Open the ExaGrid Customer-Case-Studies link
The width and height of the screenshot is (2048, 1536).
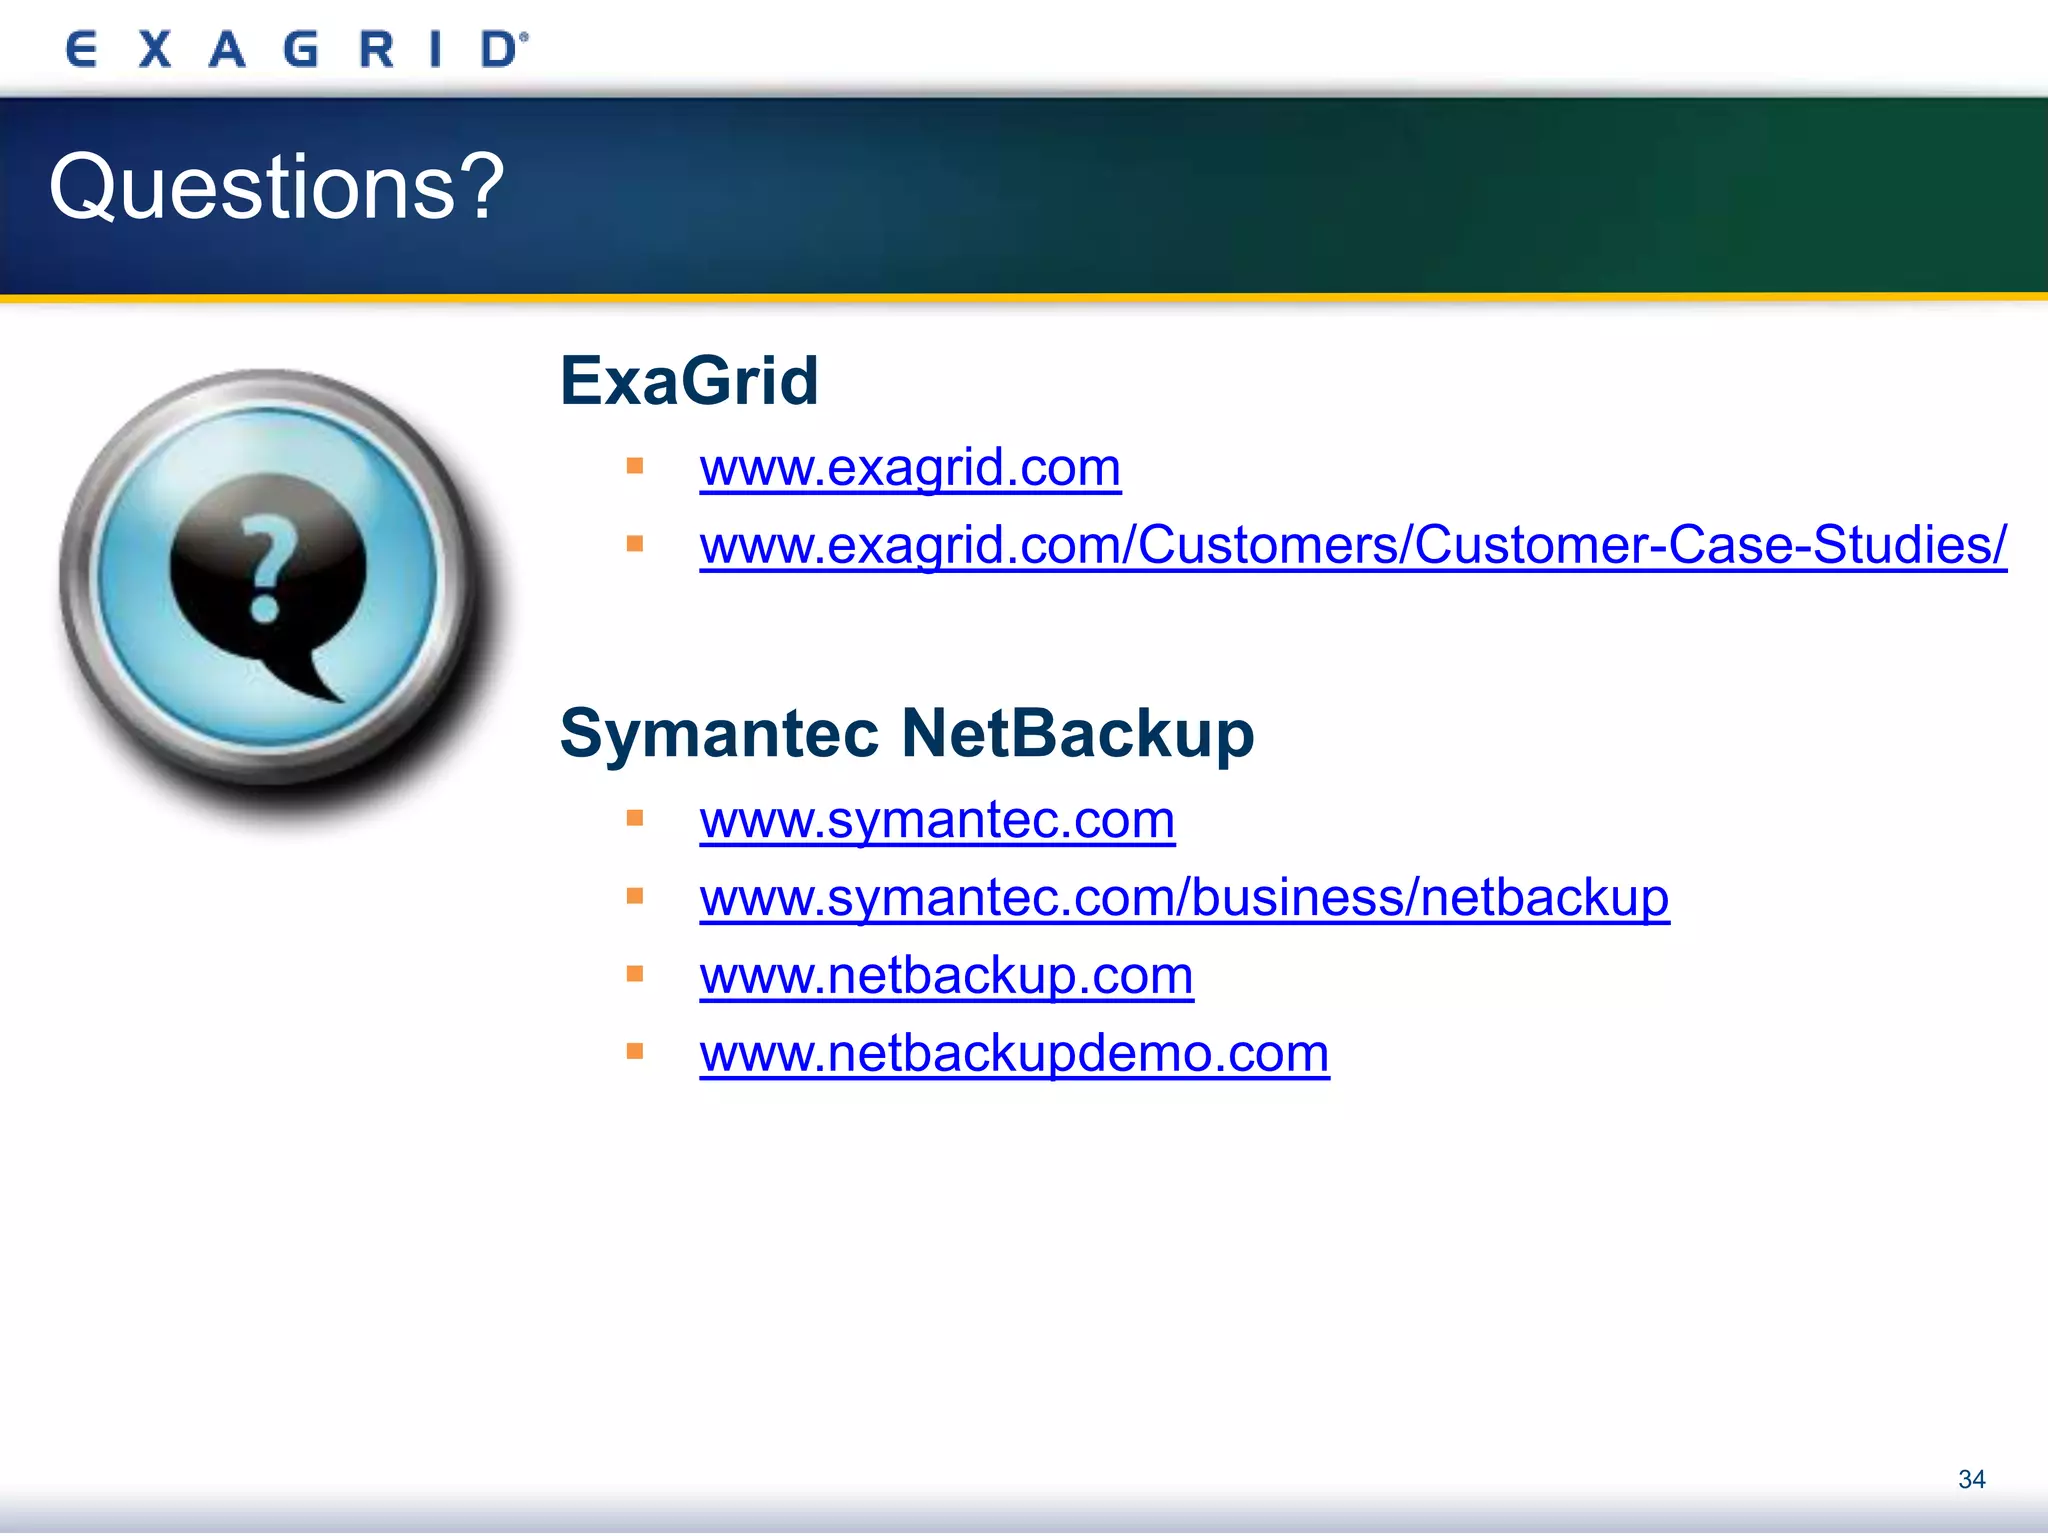pyautogui.click(x=1353, y=546)
